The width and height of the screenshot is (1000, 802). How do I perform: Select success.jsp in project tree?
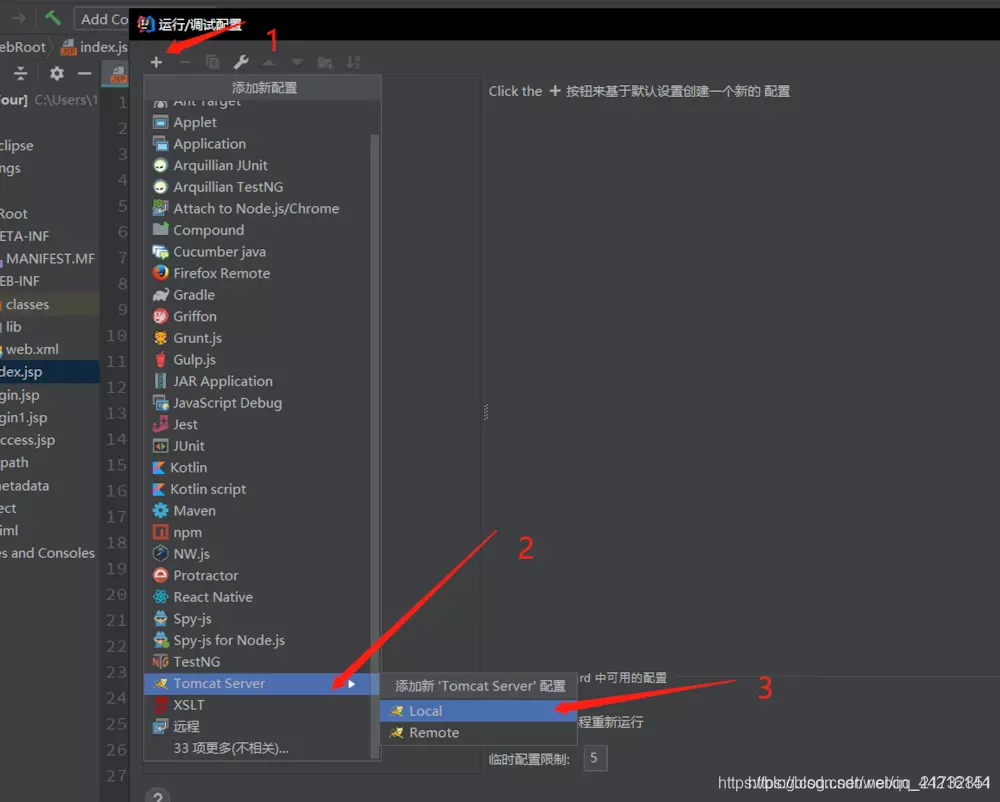click(49, 440)
